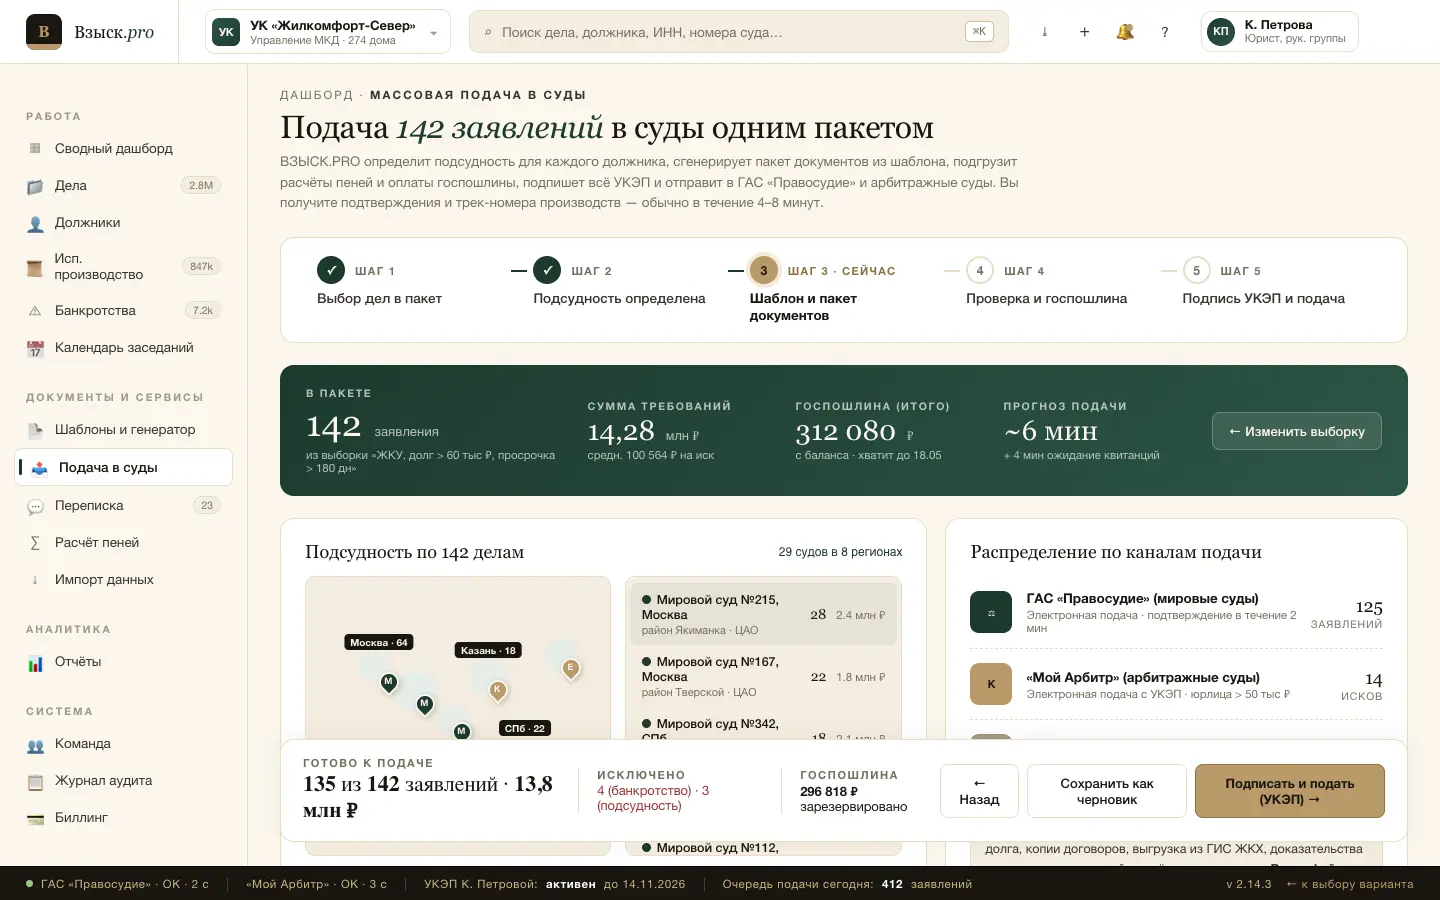This screenshot has width=1440, height=900.
Task: Click the Шаблоны и генератор icon
Action: point(35,430)
